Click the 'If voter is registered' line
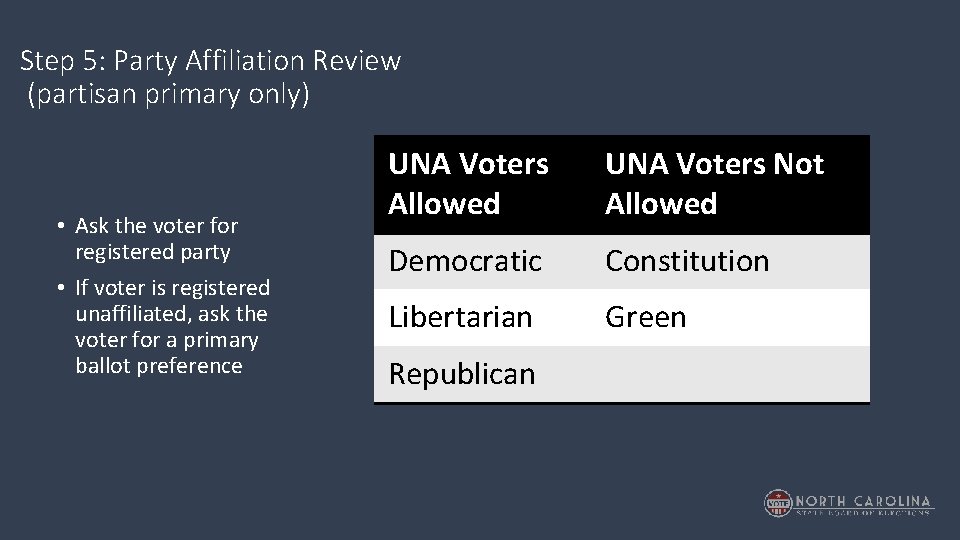This screenshot has height=540, width=960. [172, 288]
